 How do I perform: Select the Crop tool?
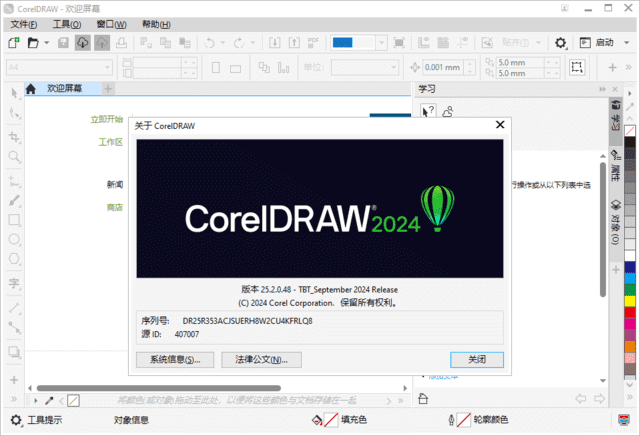point(14,137)
